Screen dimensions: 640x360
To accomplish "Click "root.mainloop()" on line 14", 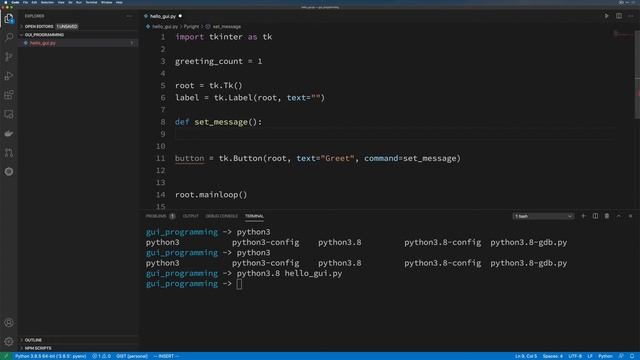I will [x=211, y=195].
